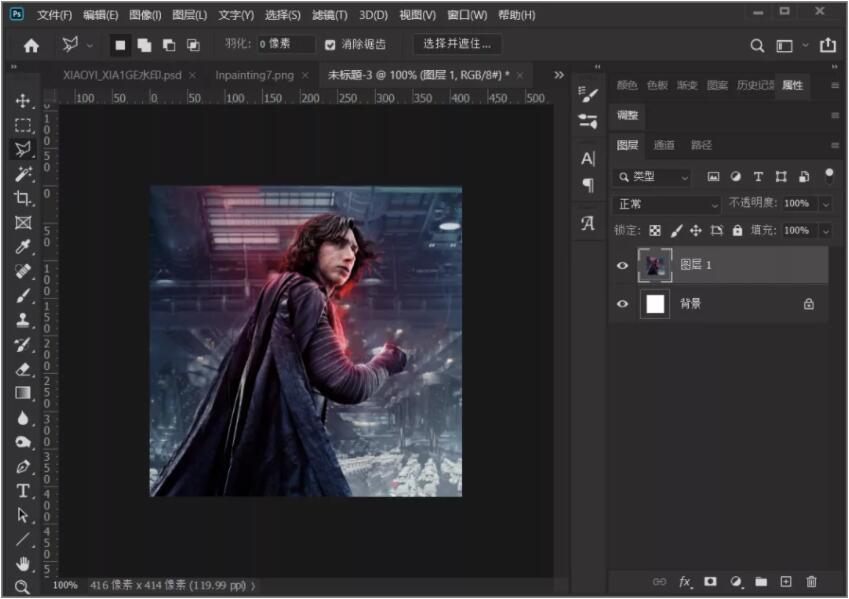Switch to the 通道 channels tab
The width and height of the screenshot is (849, 599).
point(664,145)
